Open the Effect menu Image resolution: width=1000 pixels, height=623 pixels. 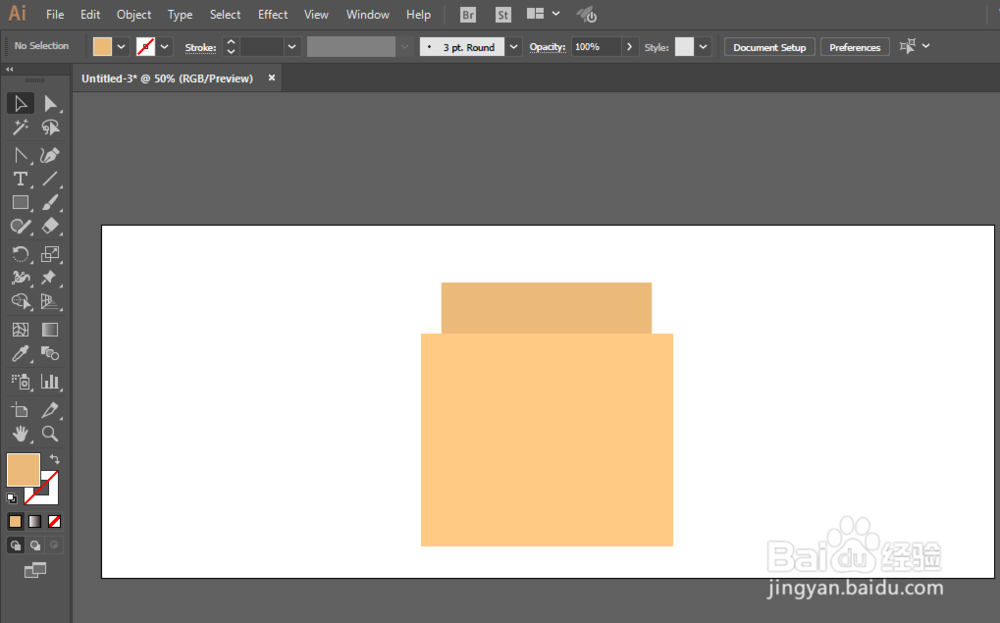point(272,15)
